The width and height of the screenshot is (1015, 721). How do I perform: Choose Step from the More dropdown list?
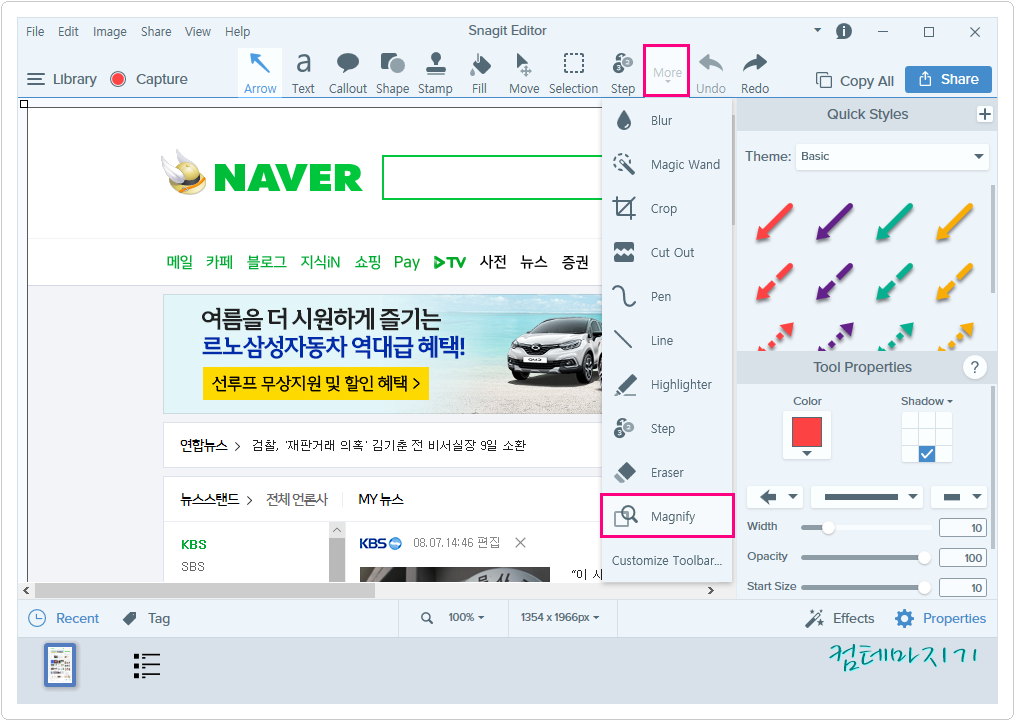667,428
